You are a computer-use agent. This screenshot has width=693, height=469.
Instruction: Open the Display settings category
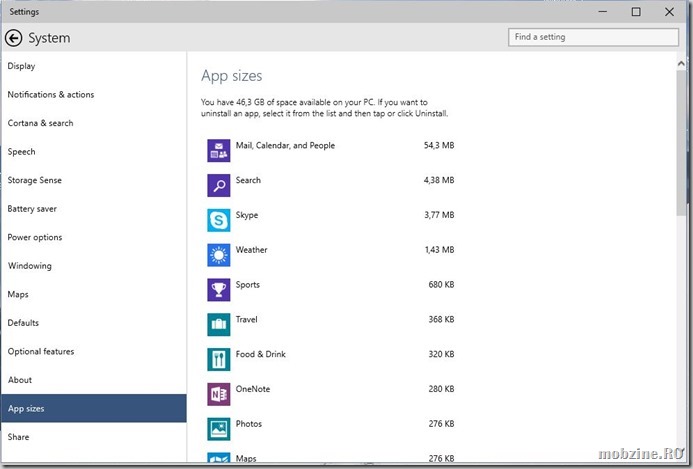(93, 66)
